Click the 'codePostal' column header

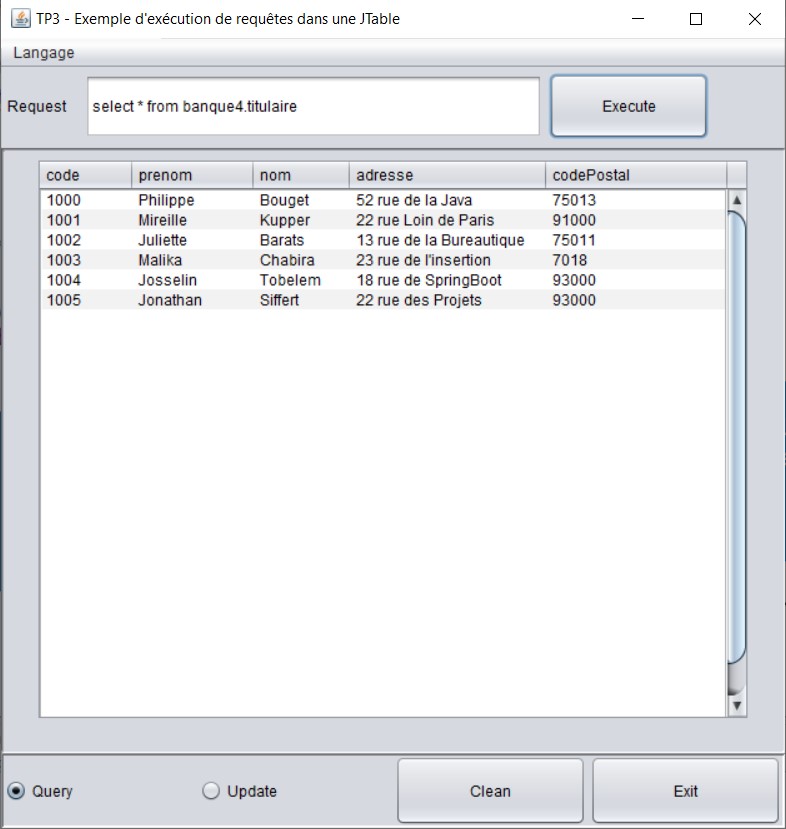635,175
